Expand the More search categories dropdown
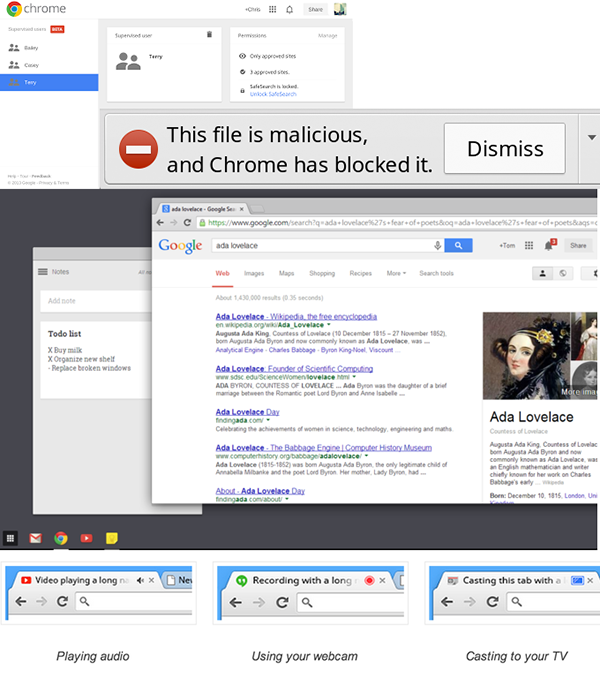 pos(396,273)
